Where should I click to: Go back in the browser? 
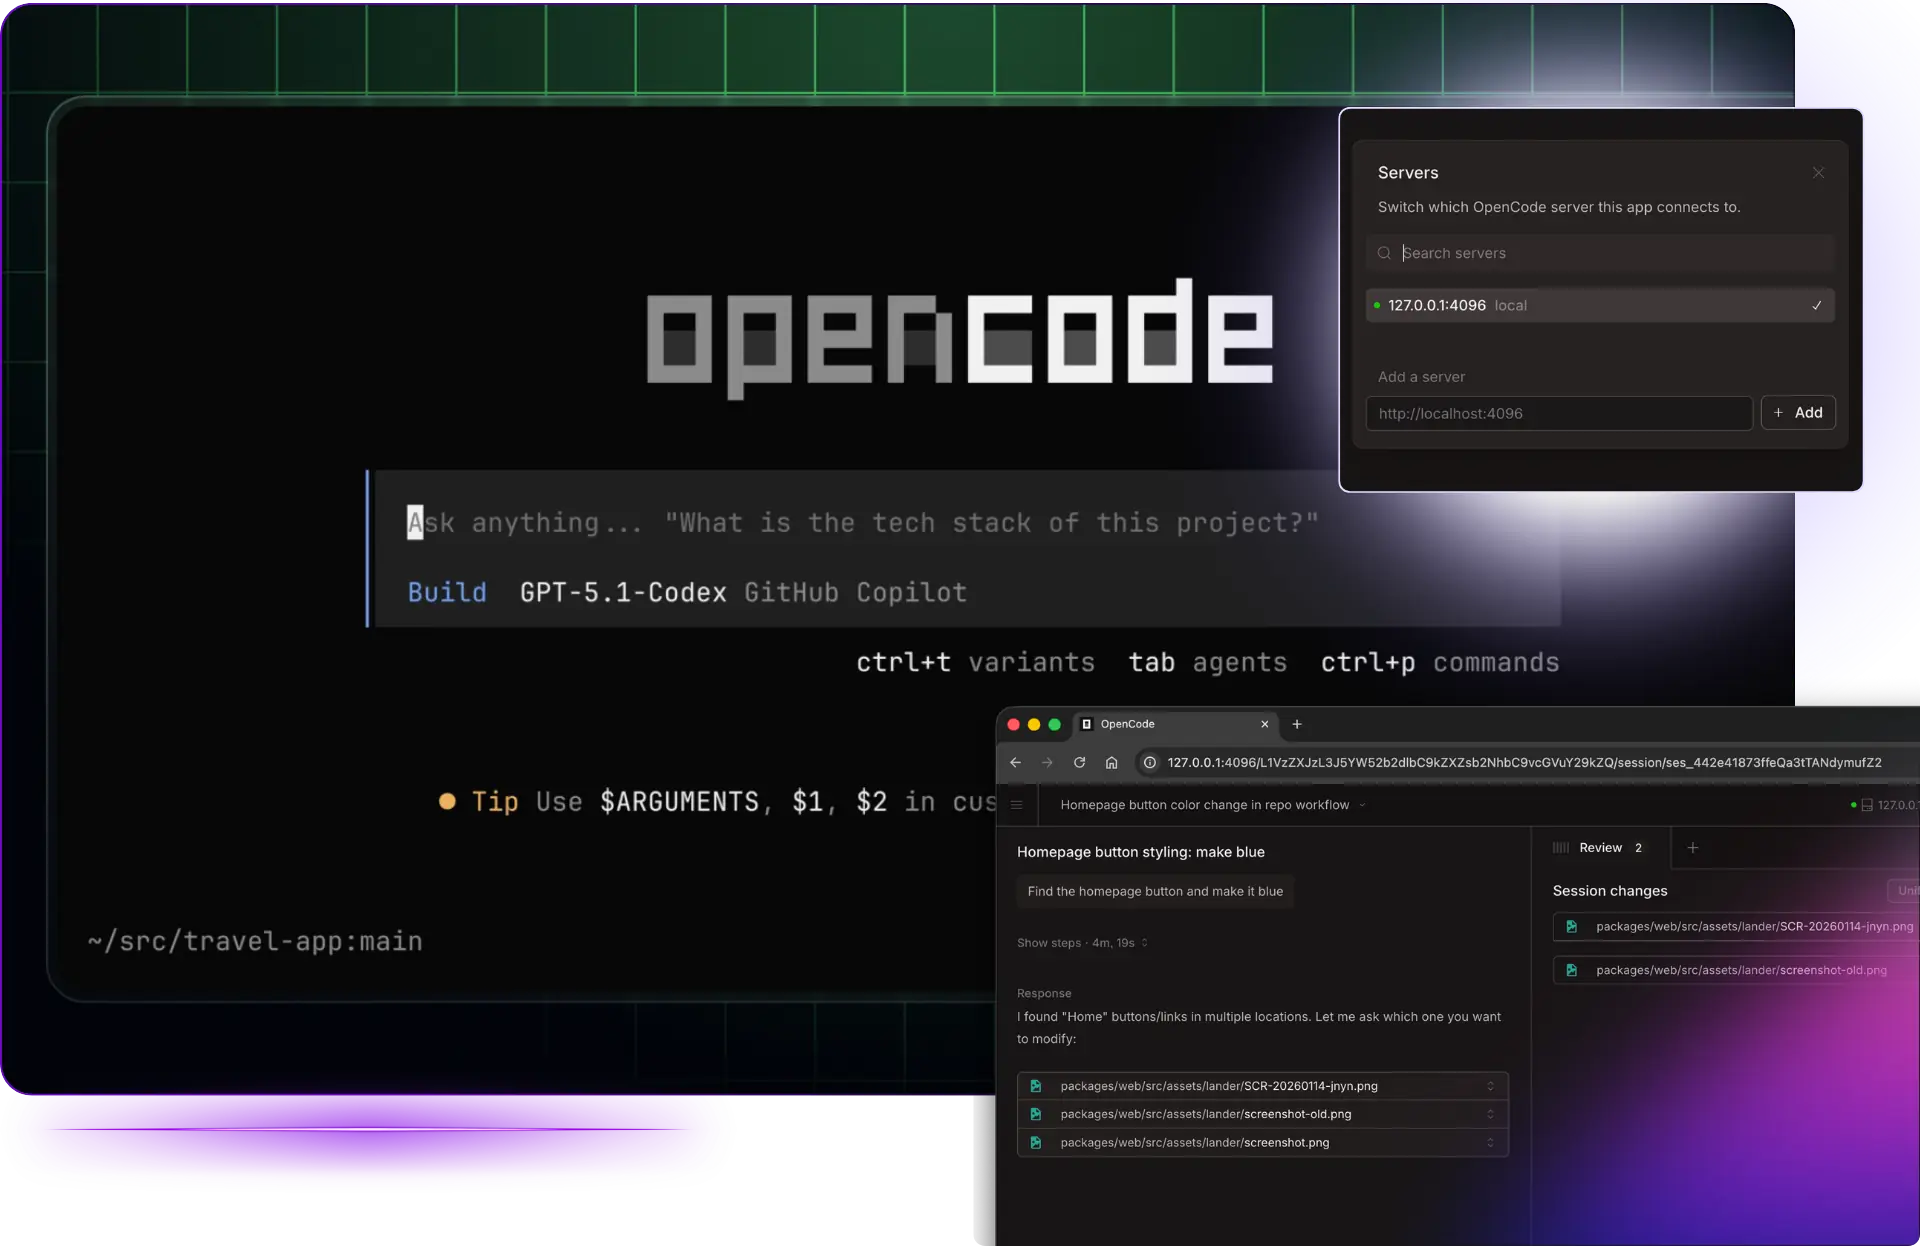click(x=1015, y=762)
